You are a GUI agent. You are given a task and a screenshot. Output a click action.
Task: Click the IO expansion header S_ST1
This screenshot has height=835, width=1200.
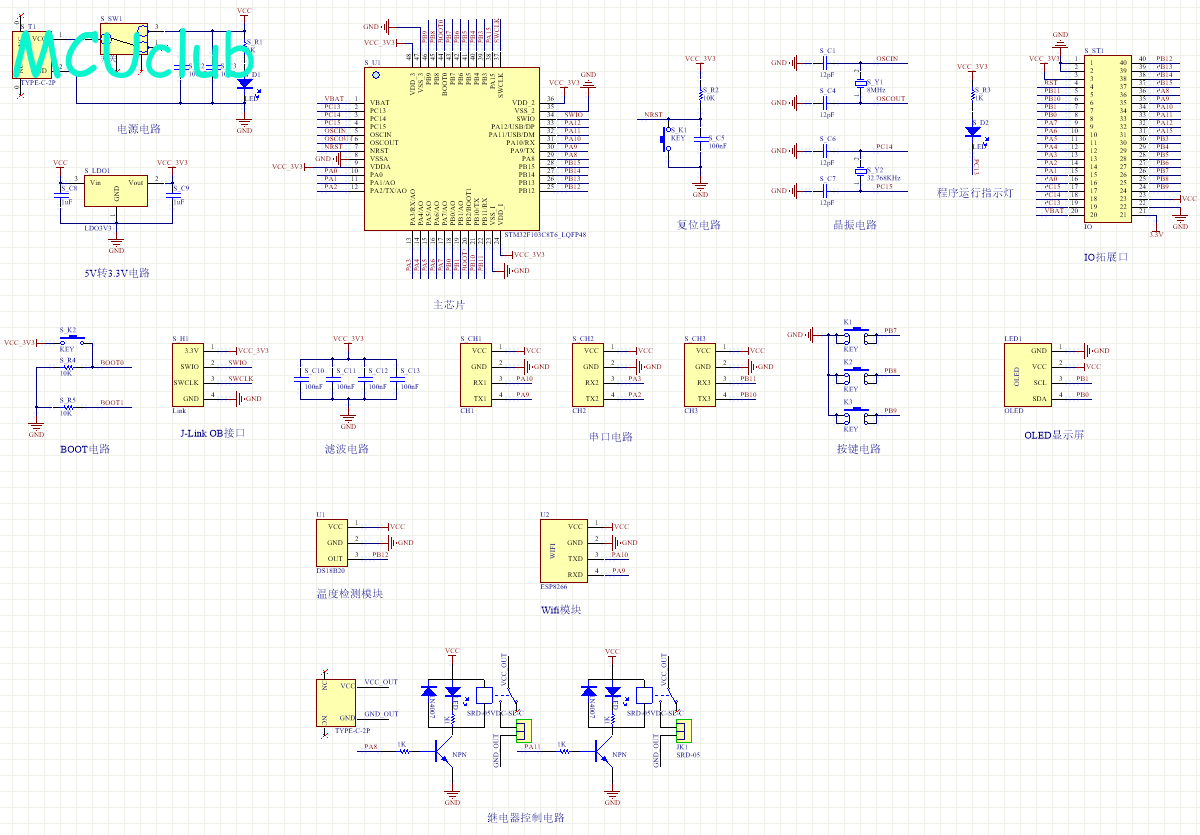click(1104, 138)
